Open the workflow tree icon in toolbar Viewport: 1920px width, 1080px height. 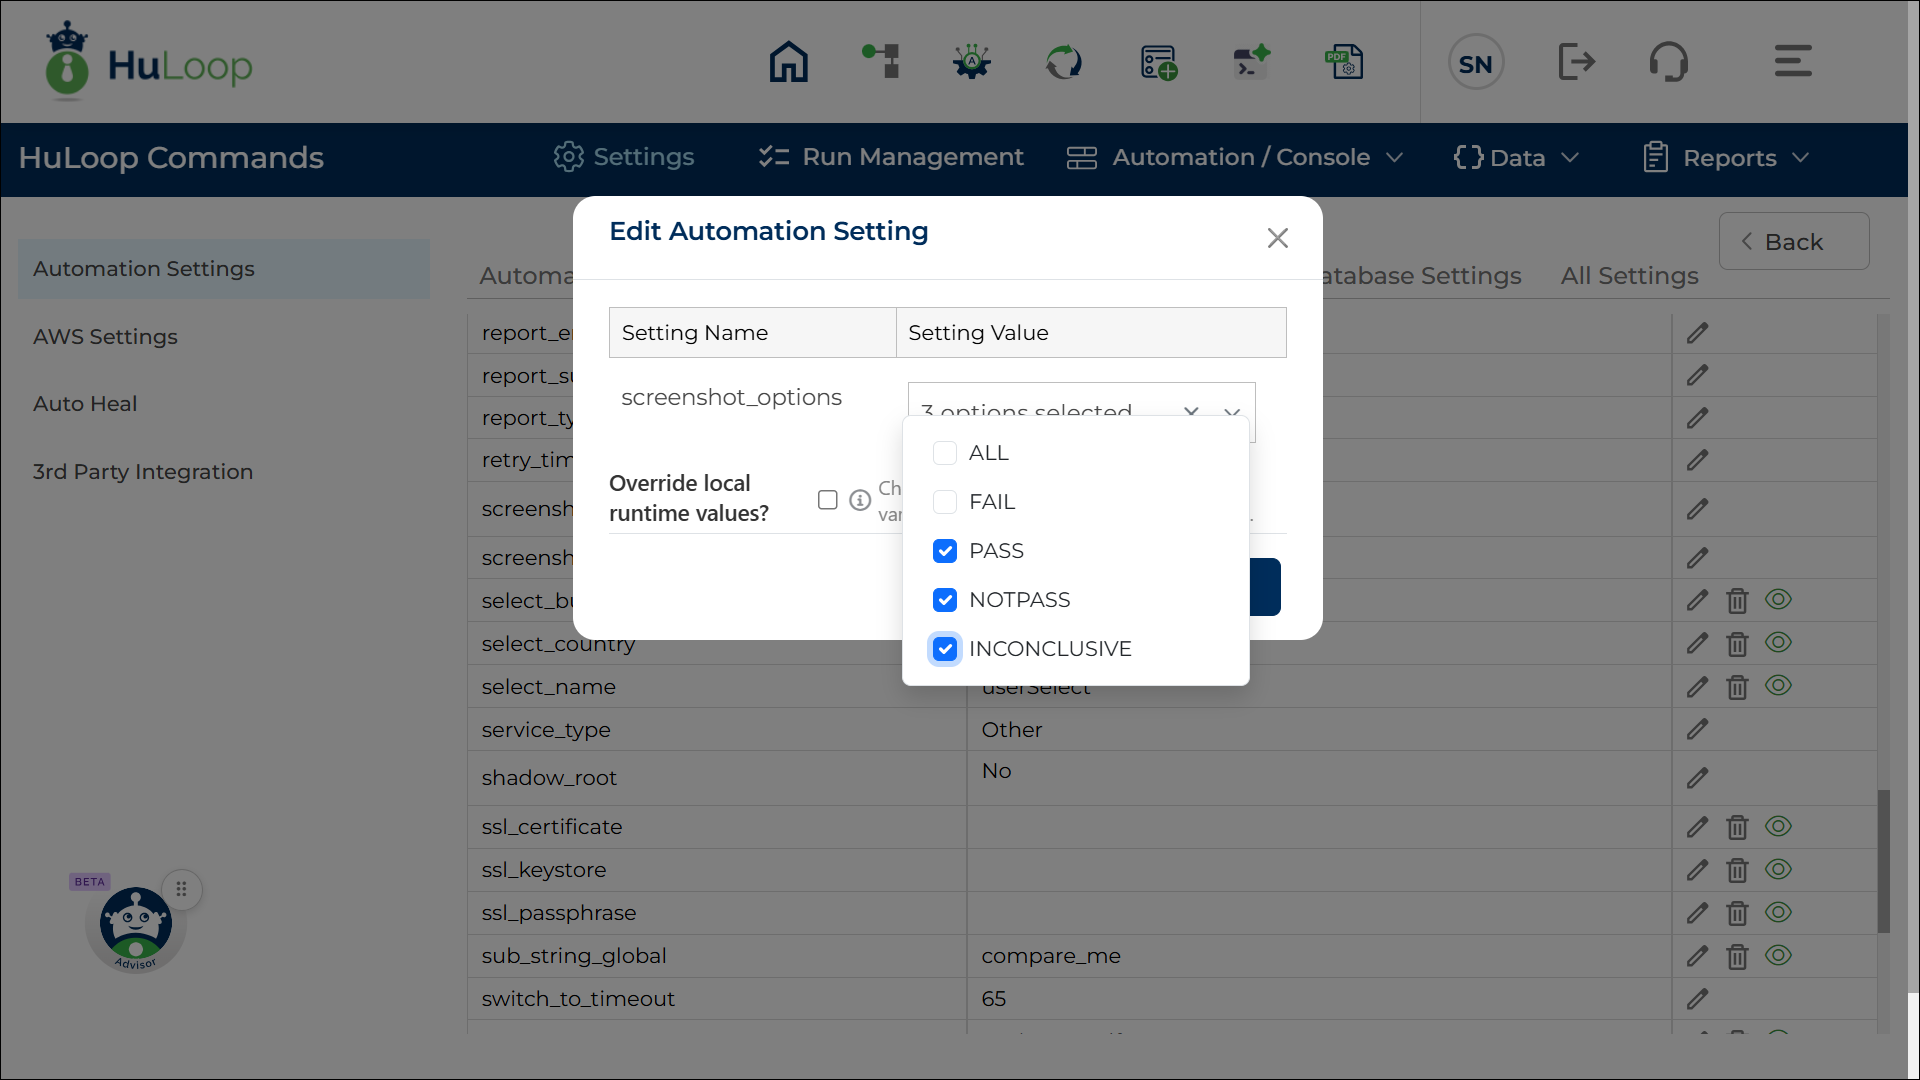(881, 62)
